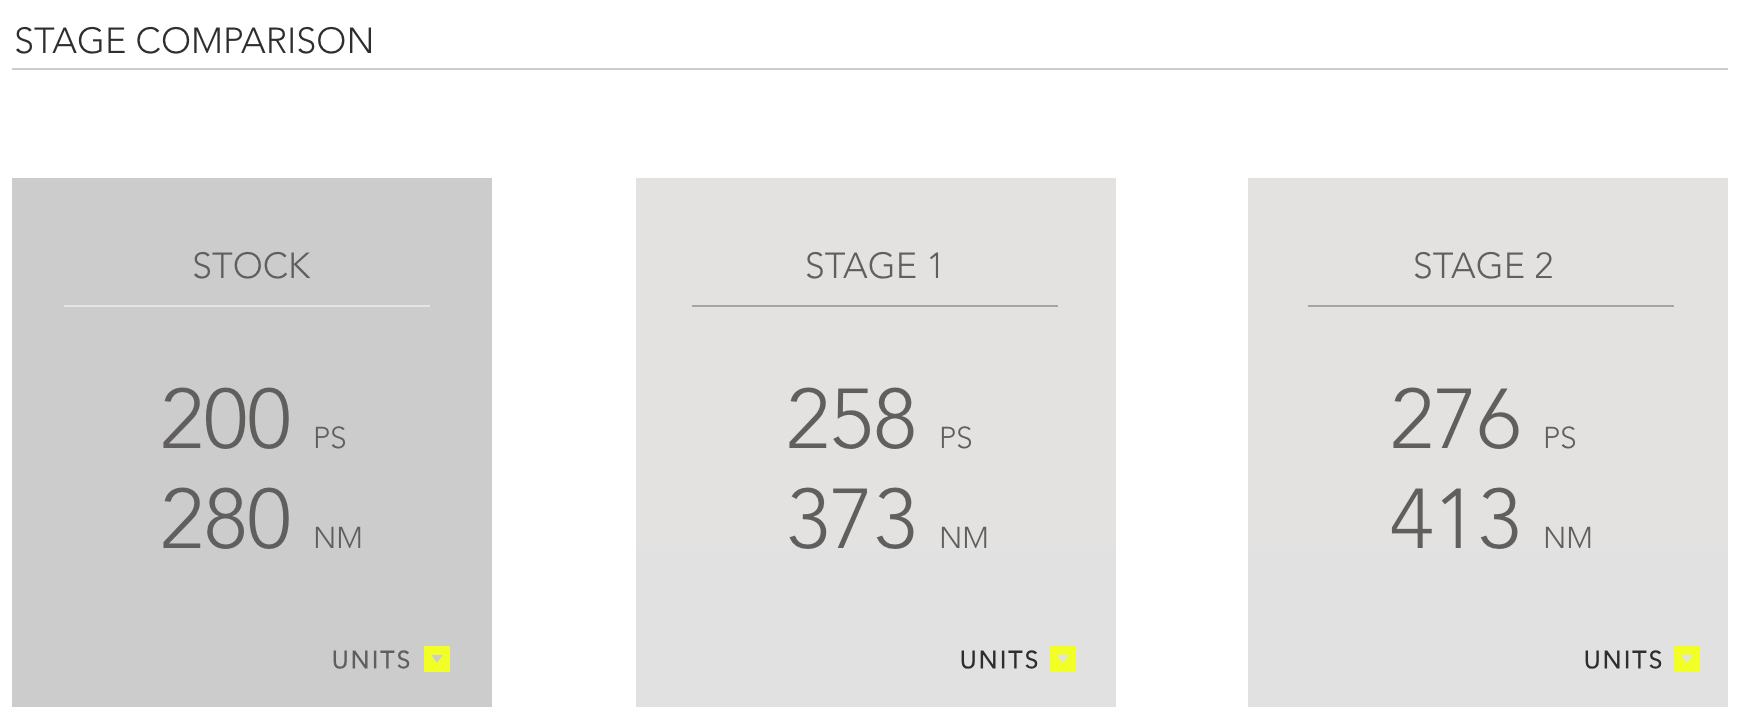Click the STAGE COMPARISON section title

tap(194, 41)
